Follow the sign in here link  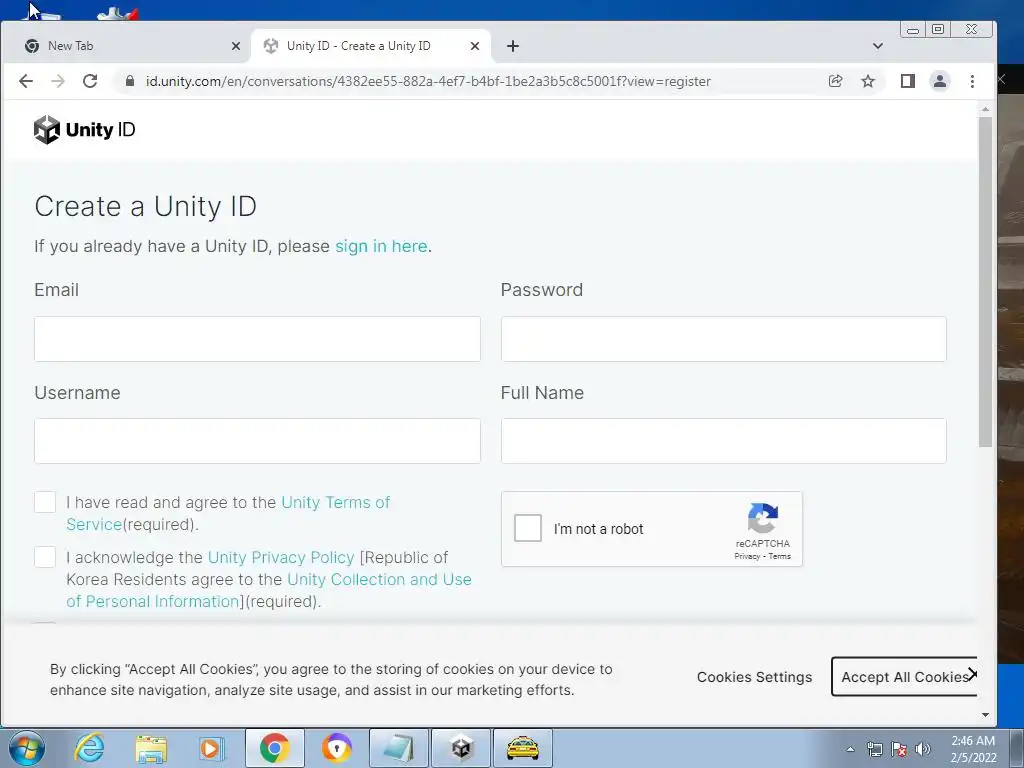pos(381,246)
